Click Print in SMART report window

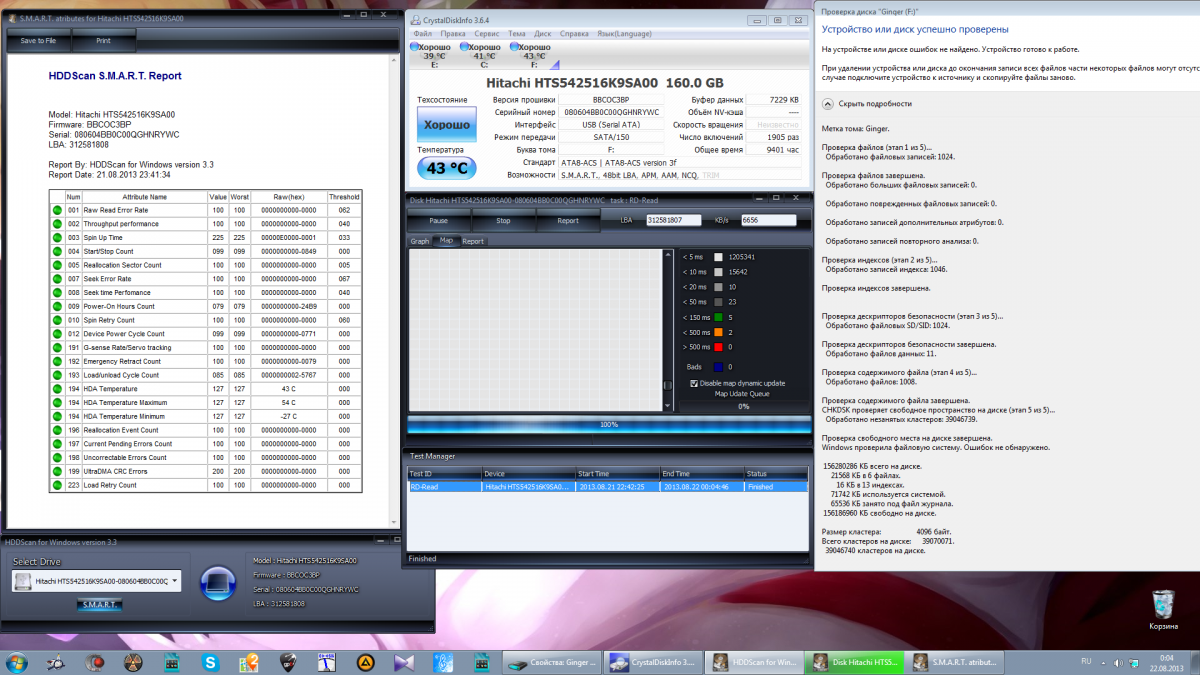[x=103, y=41]
